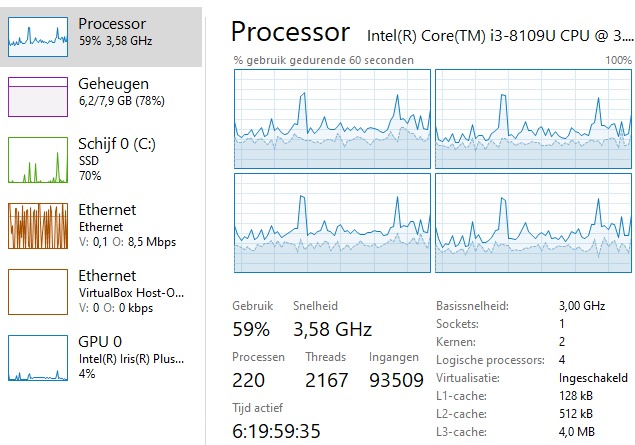Image resolution: width=635 pixels, height=445 pixels.
Task: Select the Processor mini graph thumbnail
Action: (38, 33)
